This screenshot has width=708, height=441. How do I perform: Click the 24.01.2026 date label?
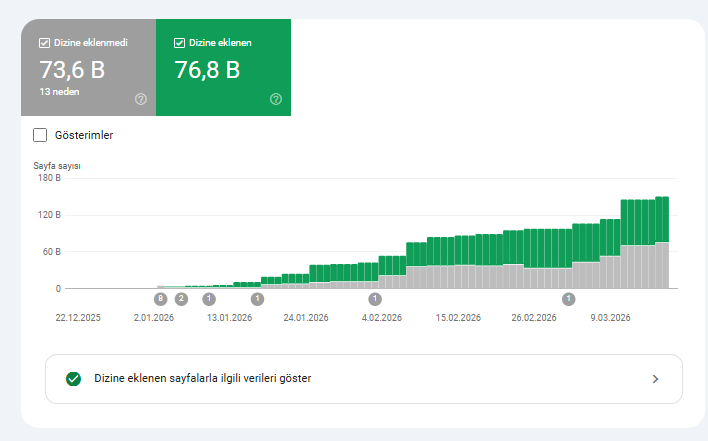point(306,318)
